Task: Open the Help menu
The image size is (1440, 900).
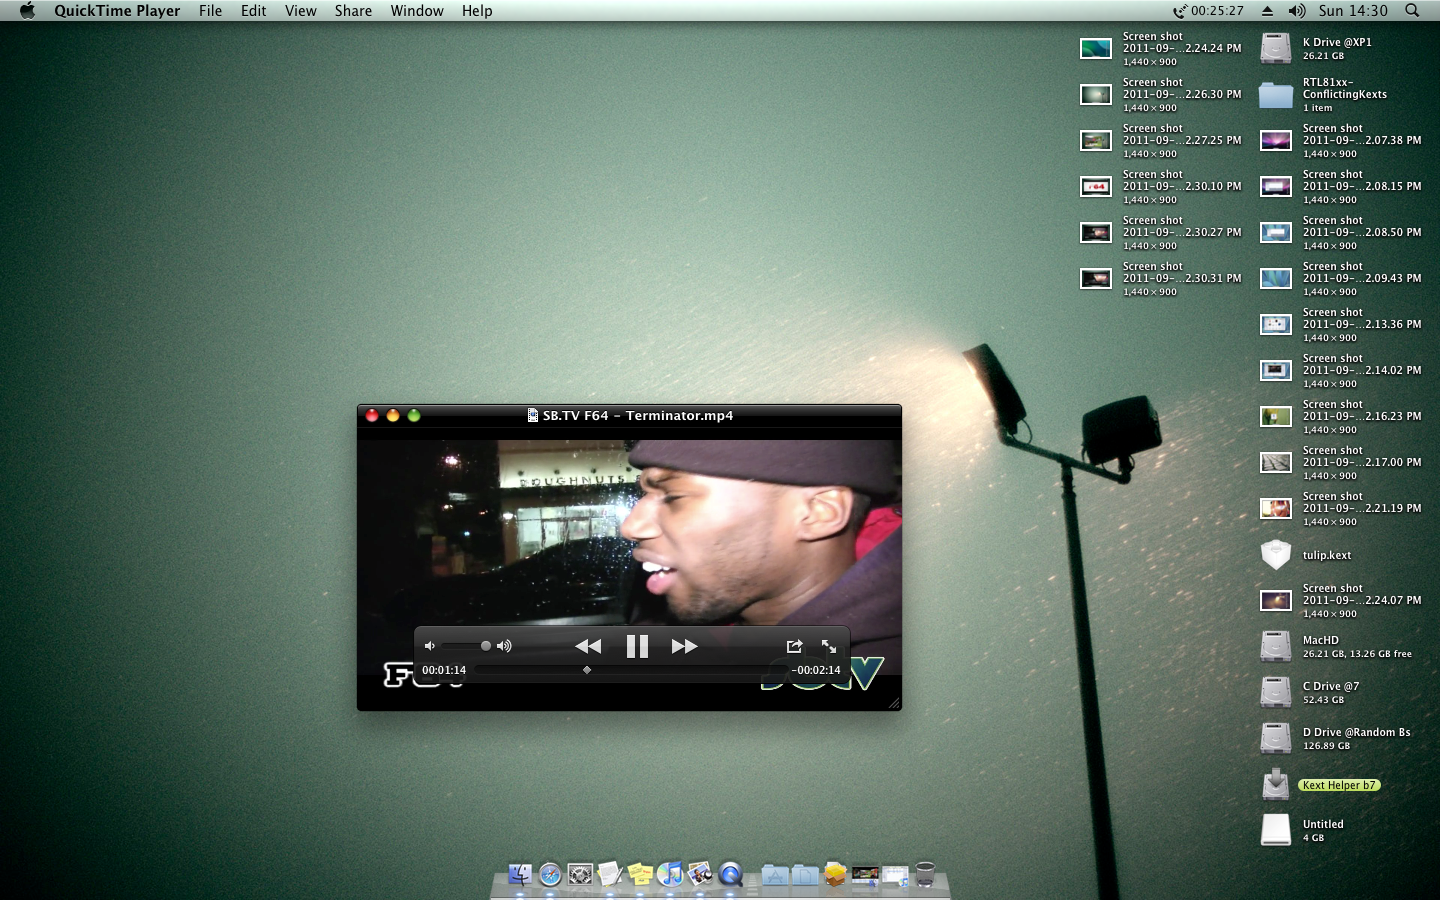Action: (477, 11)
